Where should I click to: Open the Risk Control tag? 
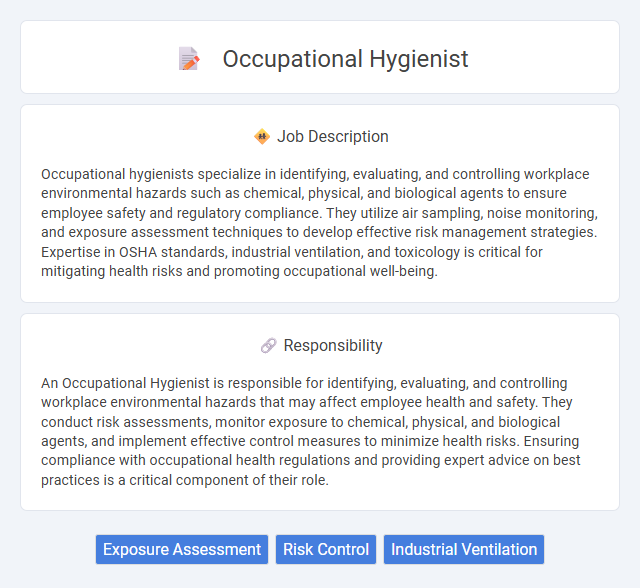[326, 549]
